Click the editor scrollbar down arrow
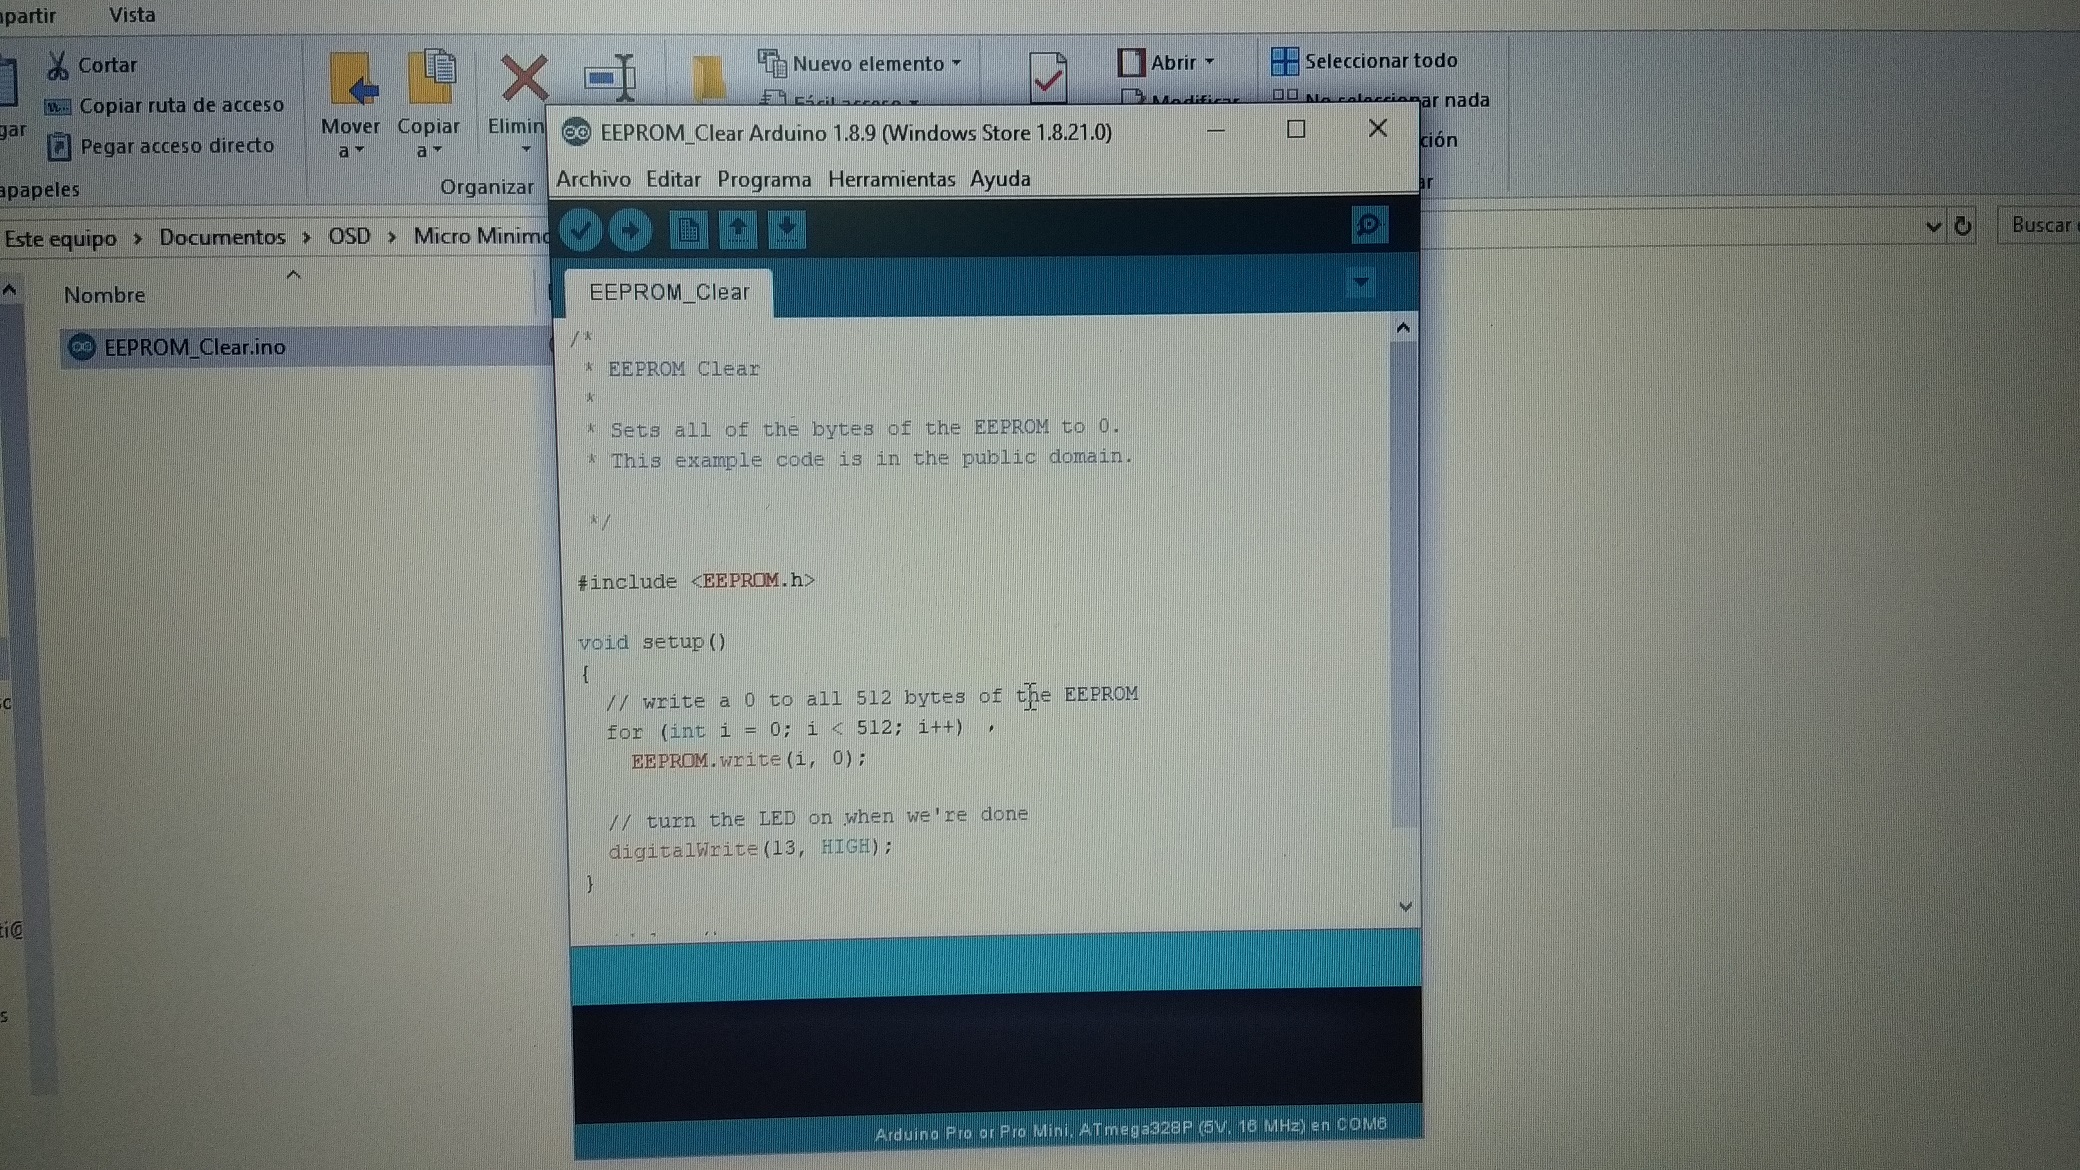This screenshot has width=2080, height=1170. tap(1405, 906)
